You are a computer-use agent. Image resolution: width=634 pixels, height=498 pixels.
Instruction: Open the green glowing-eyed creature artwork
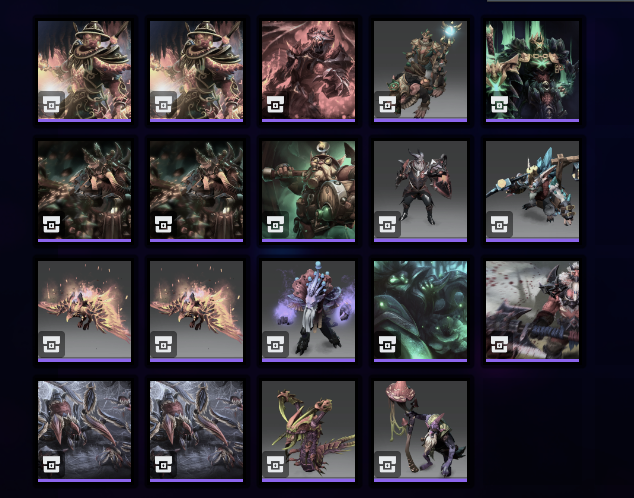[421, 311]
